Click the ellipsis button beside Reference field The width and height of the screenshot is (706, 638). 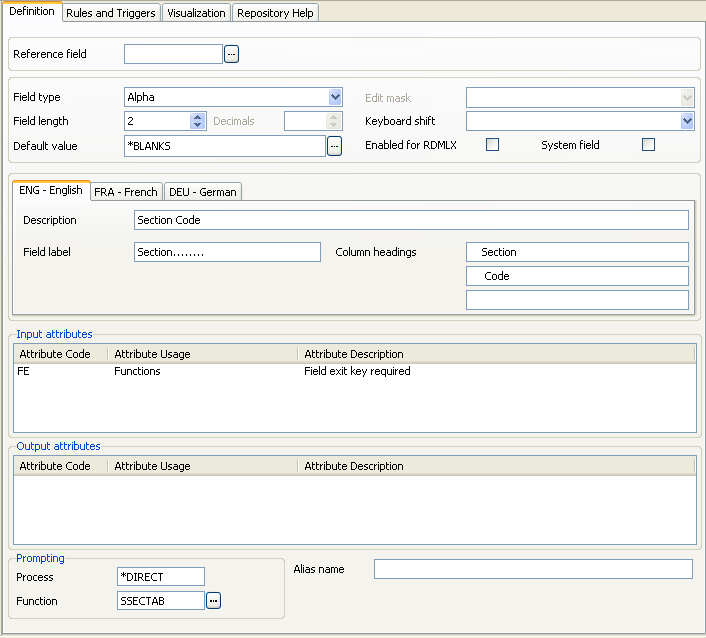[231, 54]
